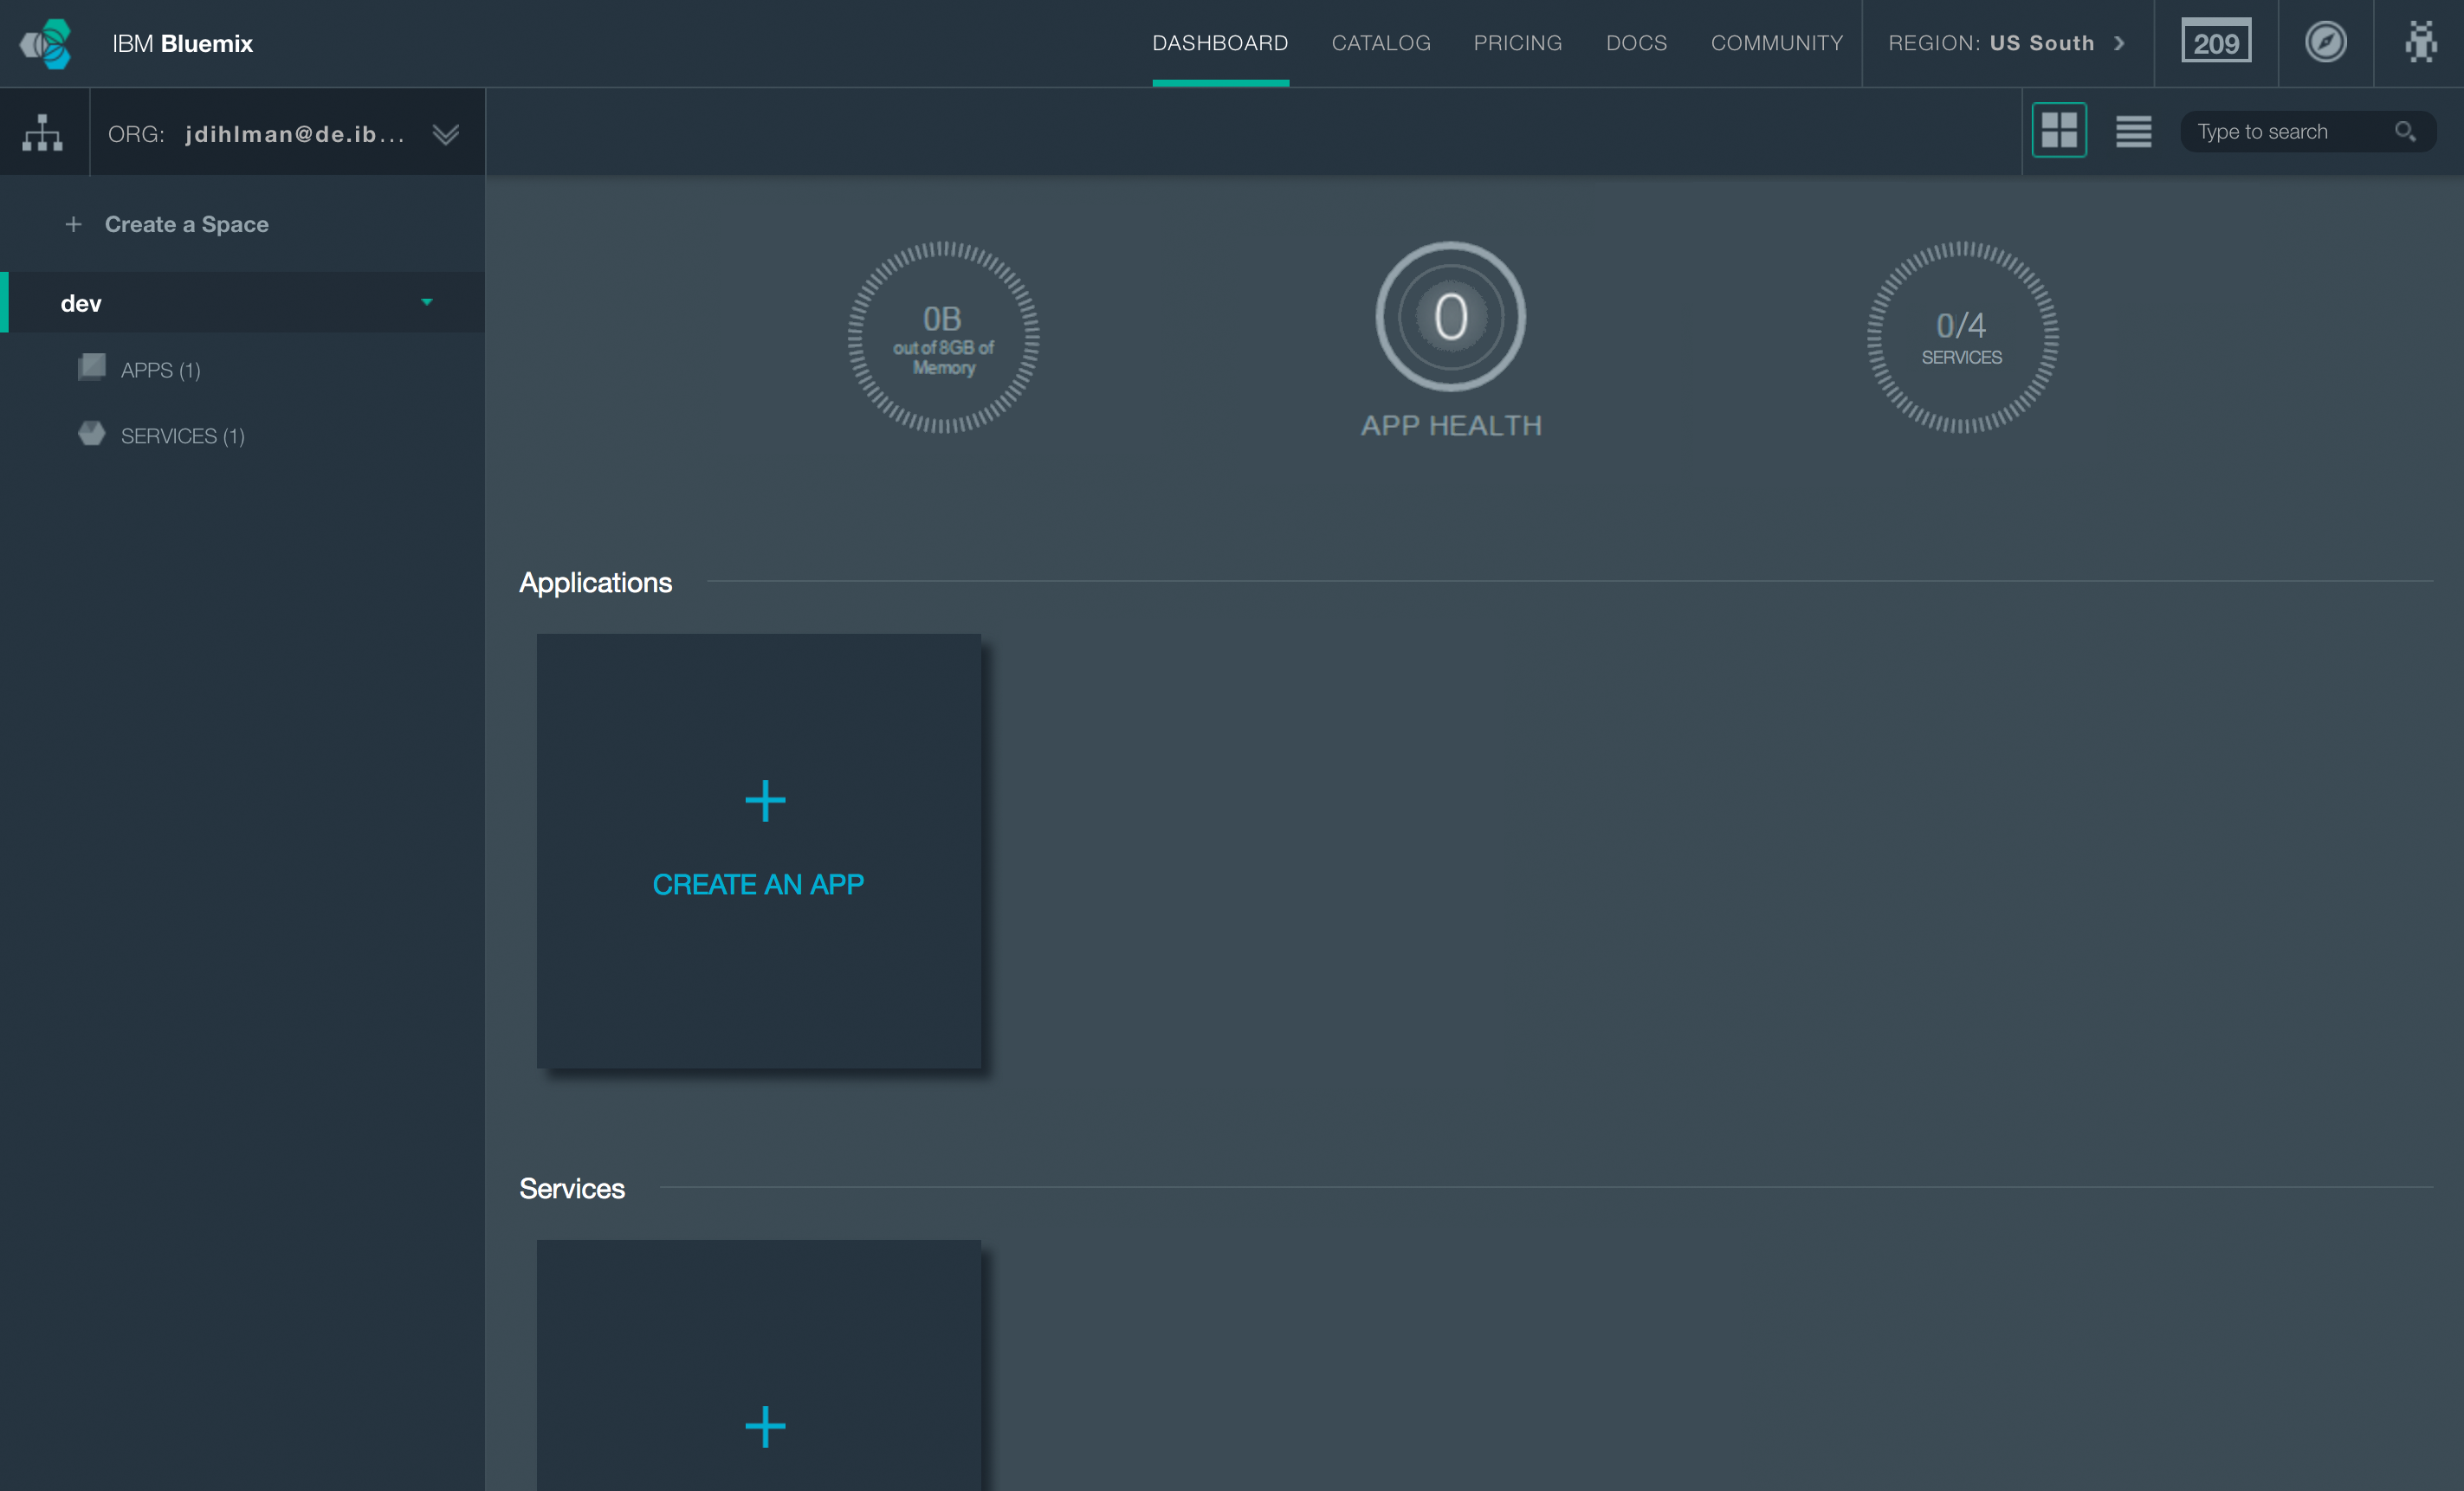Click the search magnifier icon
The image size is (2464, 1491).
pyautogui.click(x=2404, y=131)
